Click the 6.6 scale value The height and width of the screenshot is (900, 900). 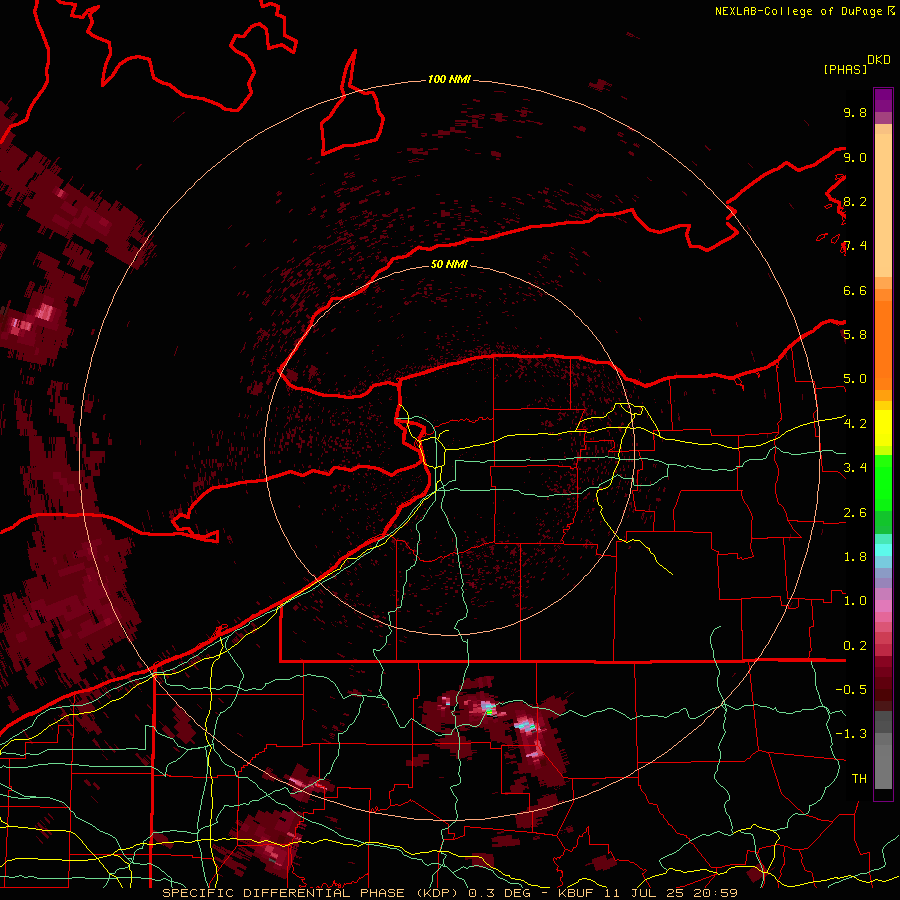coord(855,290)
